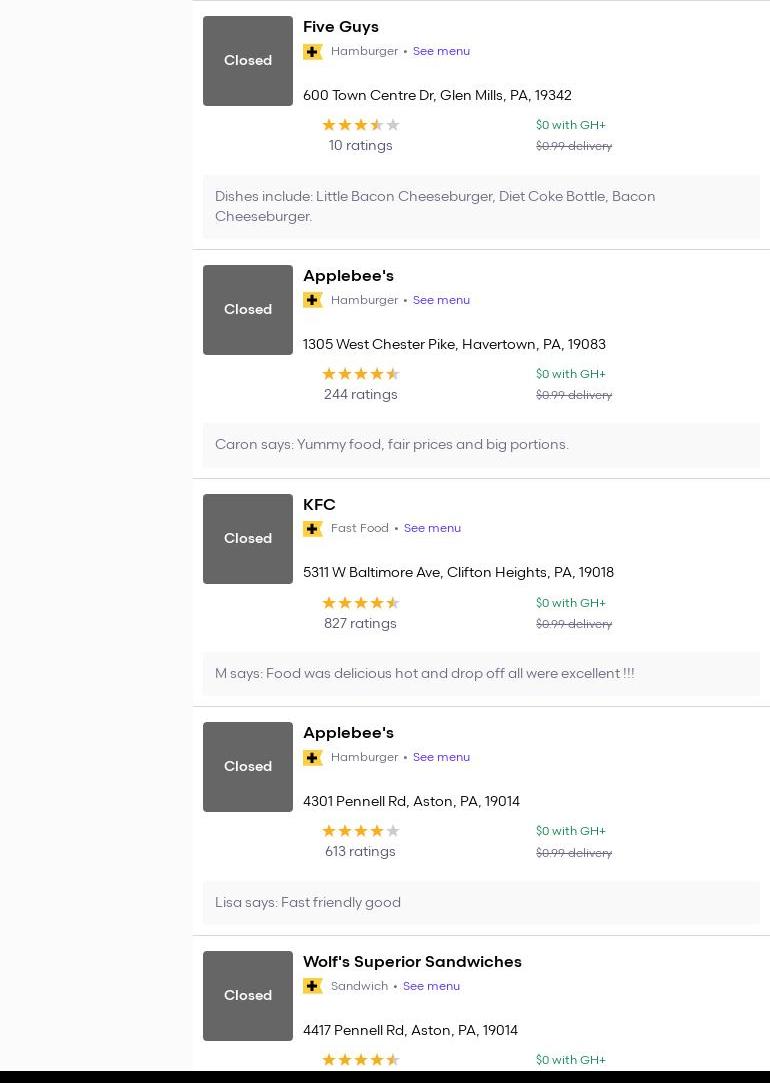Click the GH+ badge icon under Applebee's Havertown

pyautogui.click(x=313, y=300)
